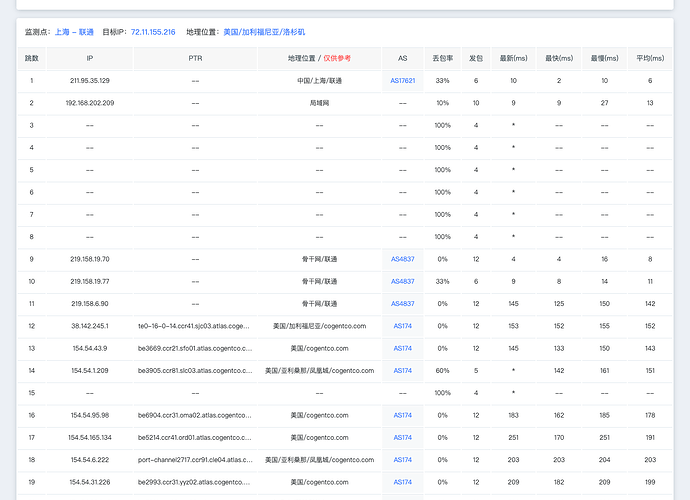690x500 pixels.
Task: Open AS4837 link for 219.158.19.77
Action: pyautogui.click(x=403, y=281)
